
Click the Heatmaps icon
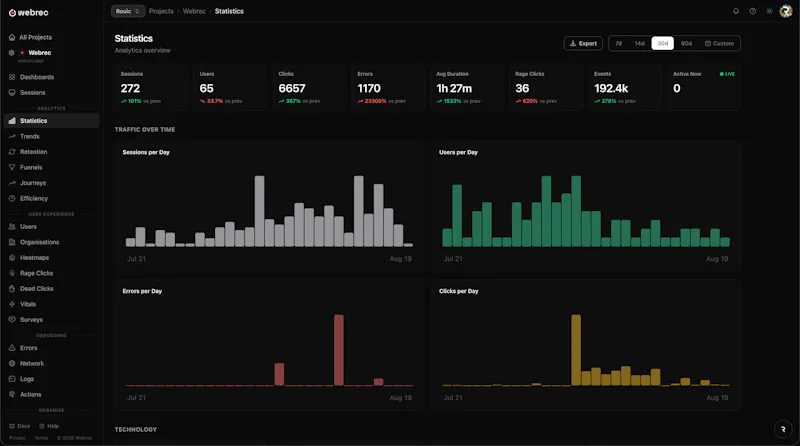click(12, 258)
